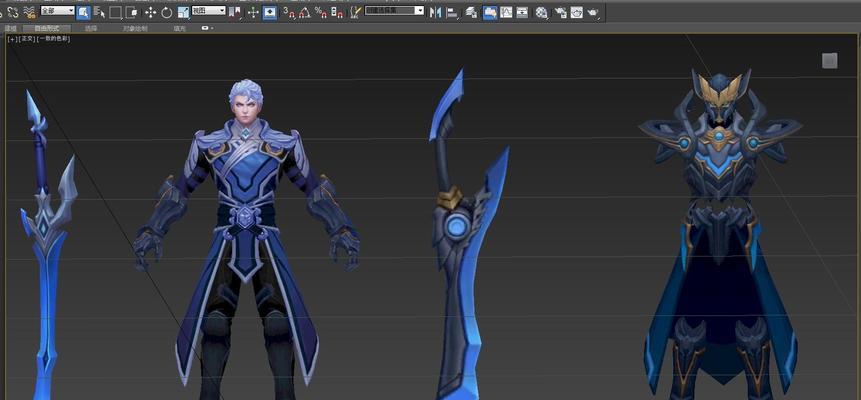861x400 pixels.
Task: Open the [+] viewport general menu
Action: click(x=12, y=39)
